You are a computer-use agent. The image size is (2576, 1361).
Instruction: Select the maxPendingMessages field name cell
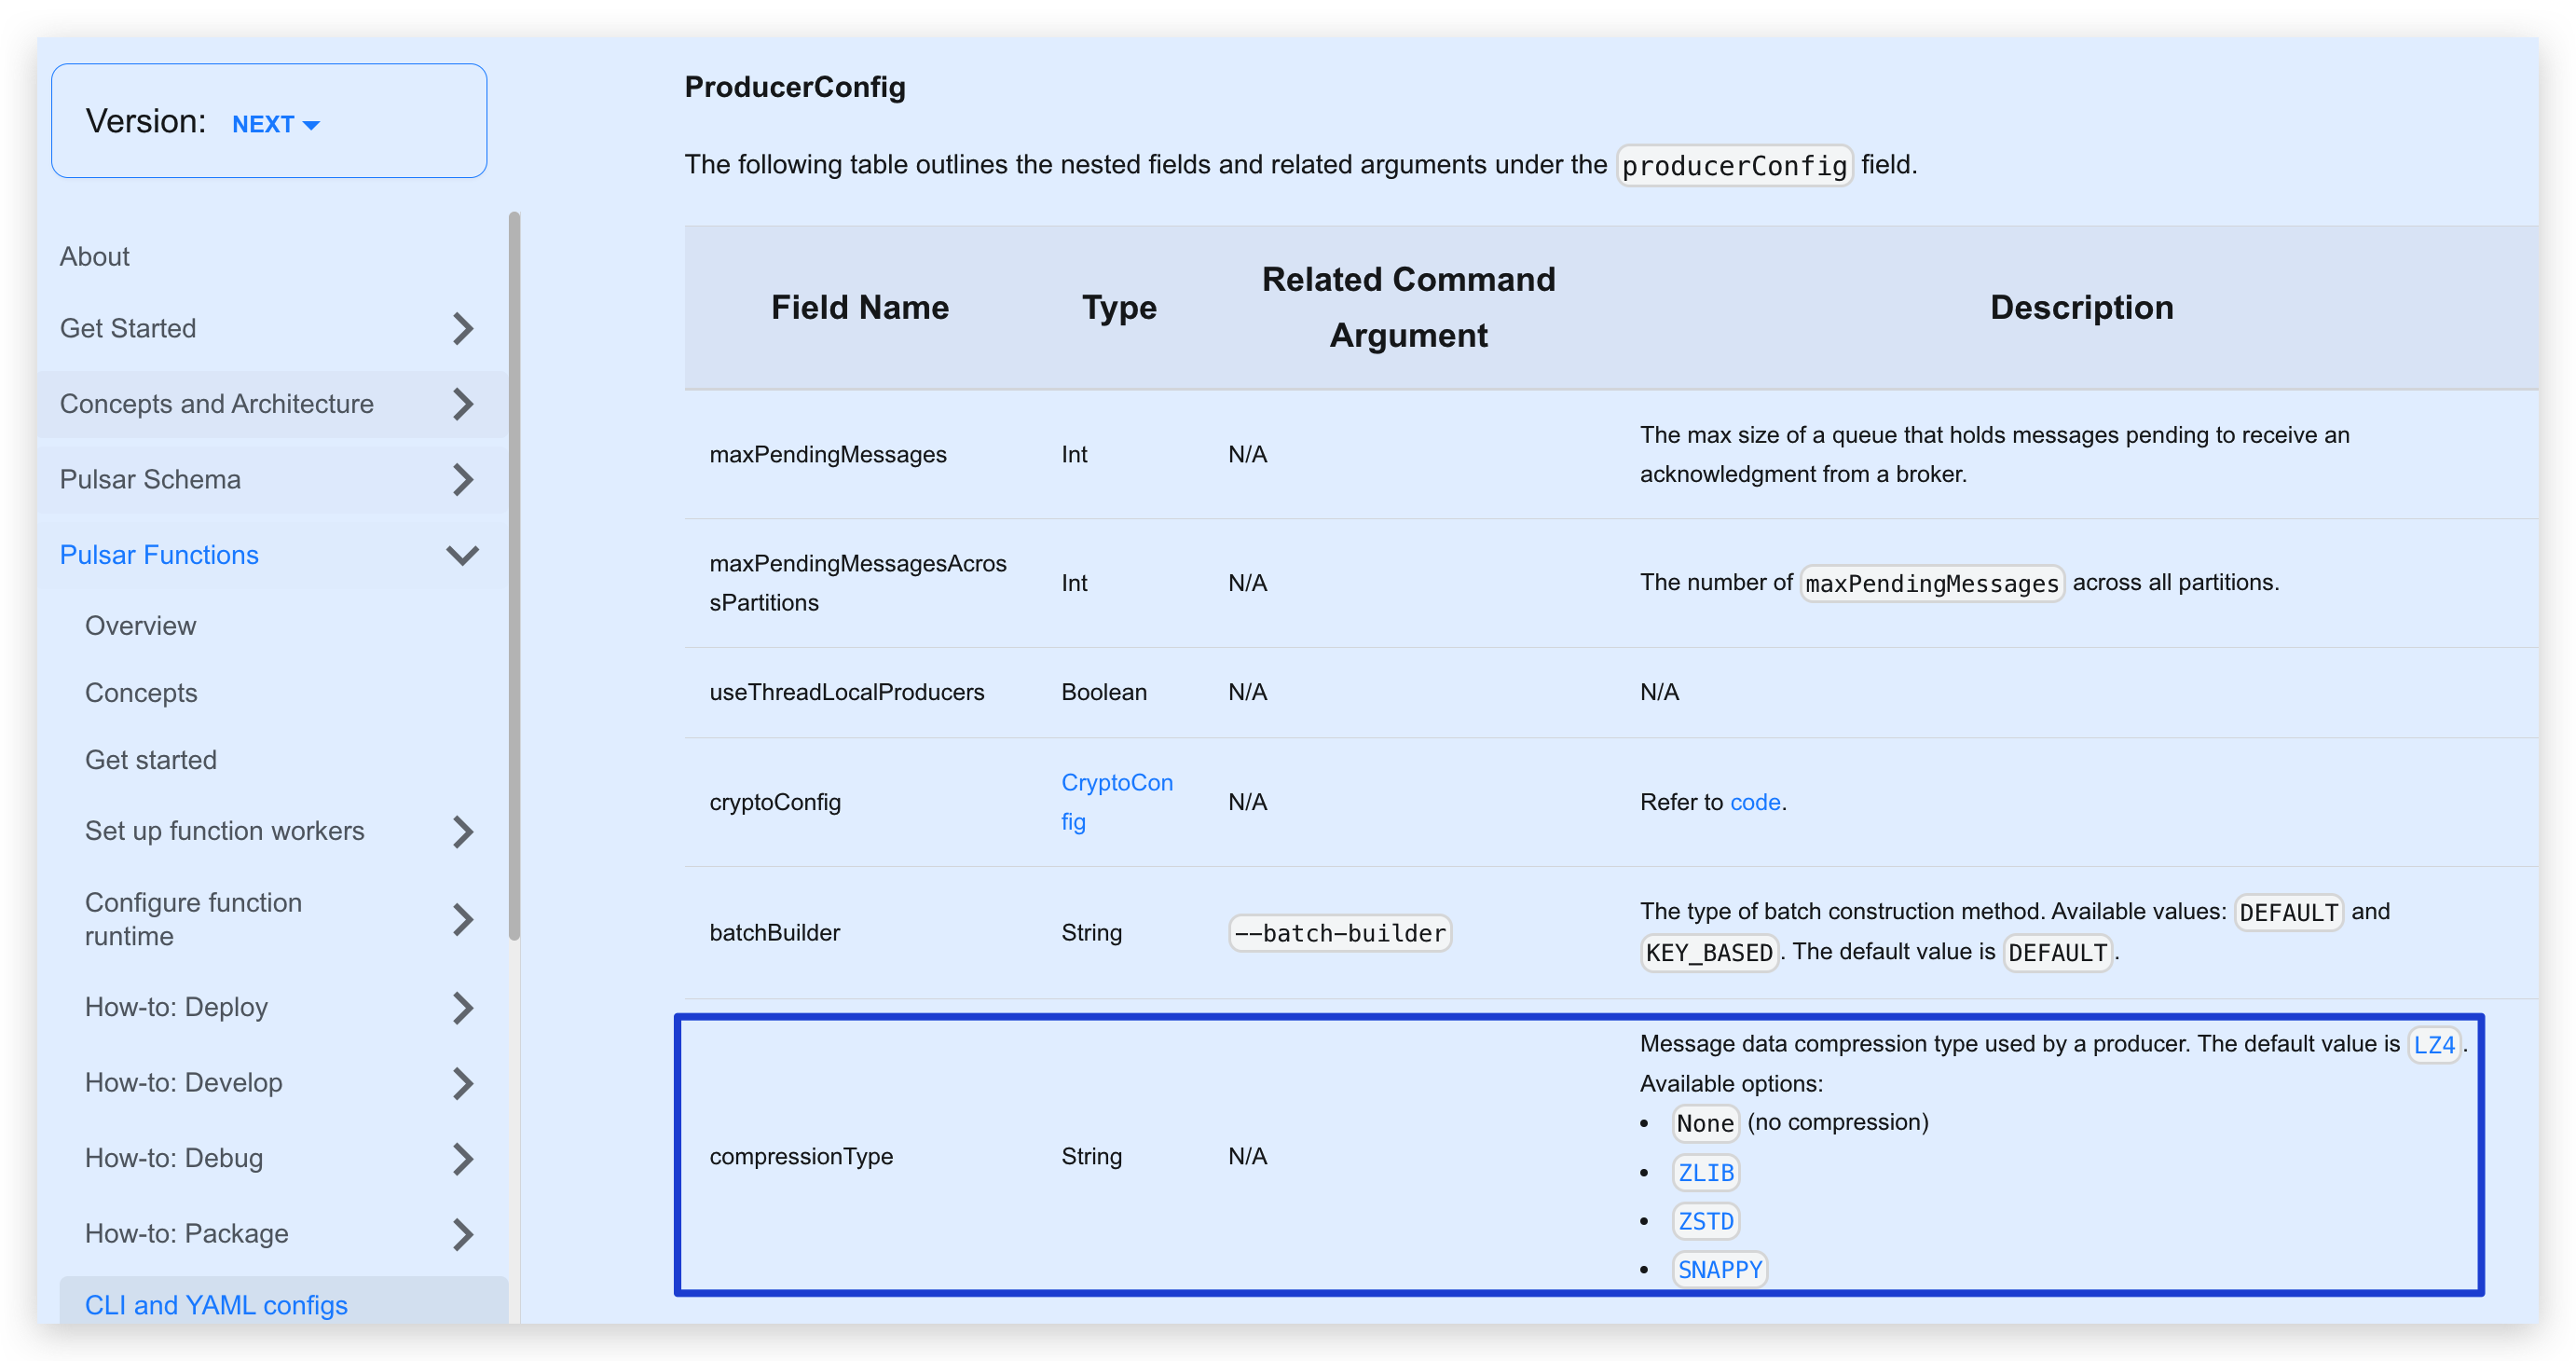[x=828, y=454]
